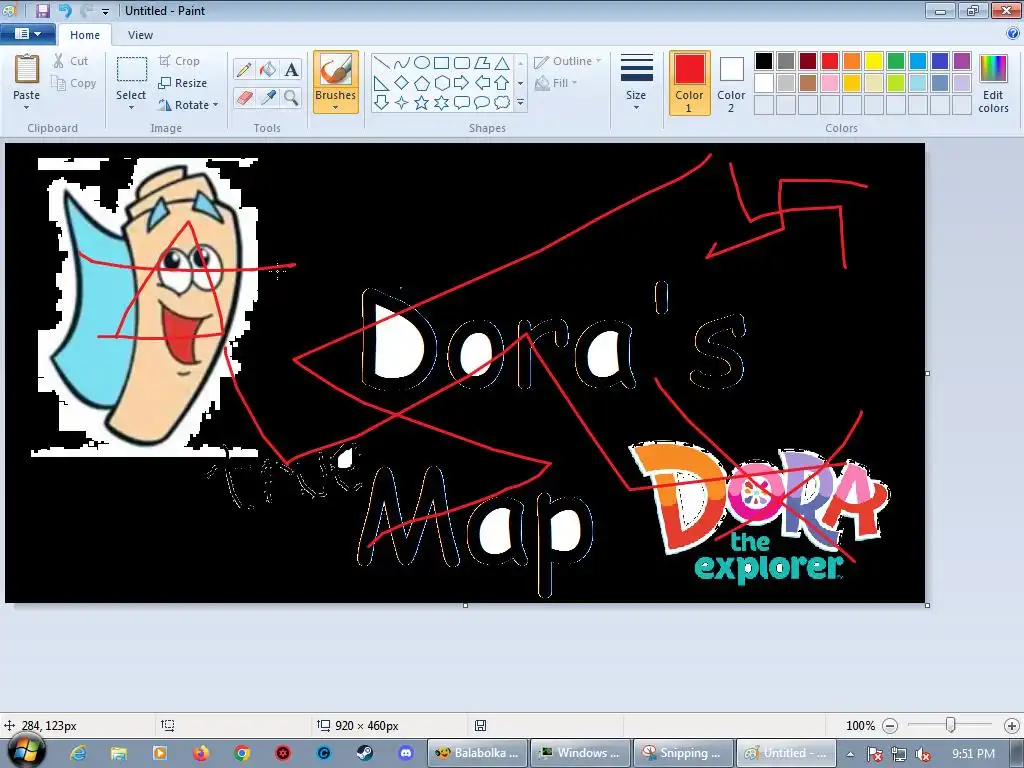The height and width of the screenshot is (768, 1024).
Task: Click the Paste clipboard button
Action: point(27,69)
